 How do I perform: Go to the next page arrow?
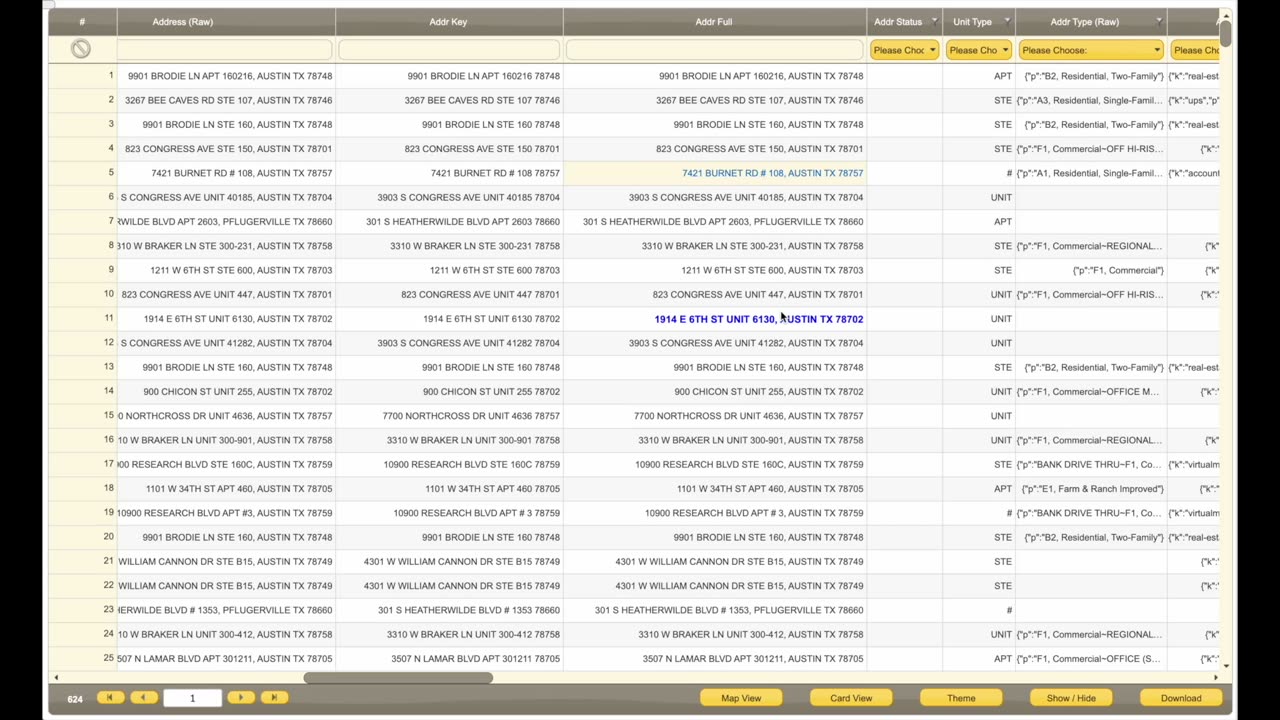tap(240, 698)
